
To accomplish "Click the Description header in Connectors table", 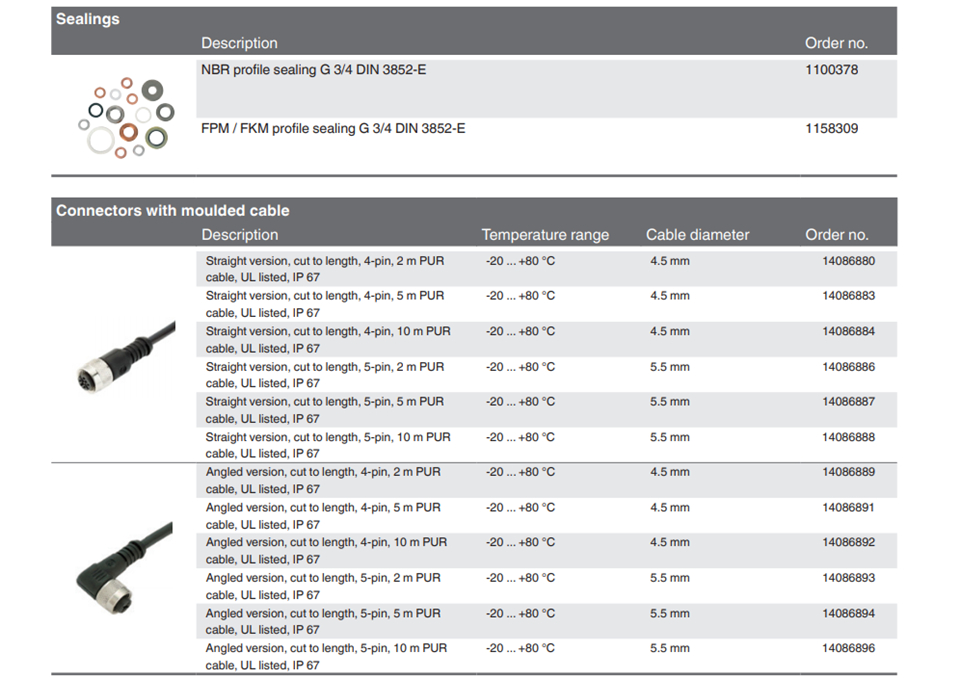I will coord(239,235).
